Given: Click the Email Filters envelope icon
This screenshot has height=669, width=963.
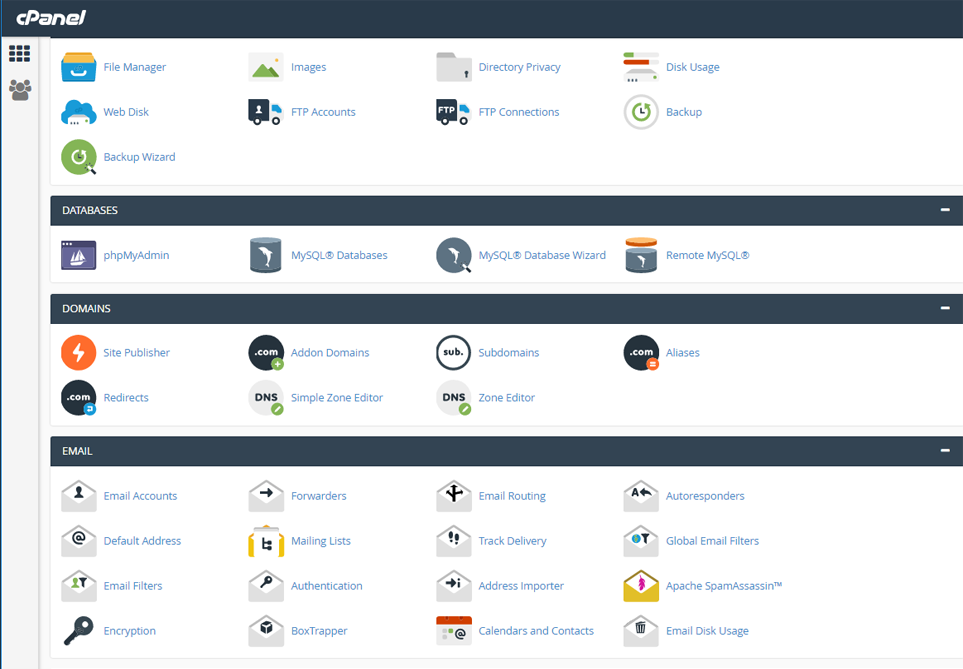Looking at the screenshot, I should [79, 585].
